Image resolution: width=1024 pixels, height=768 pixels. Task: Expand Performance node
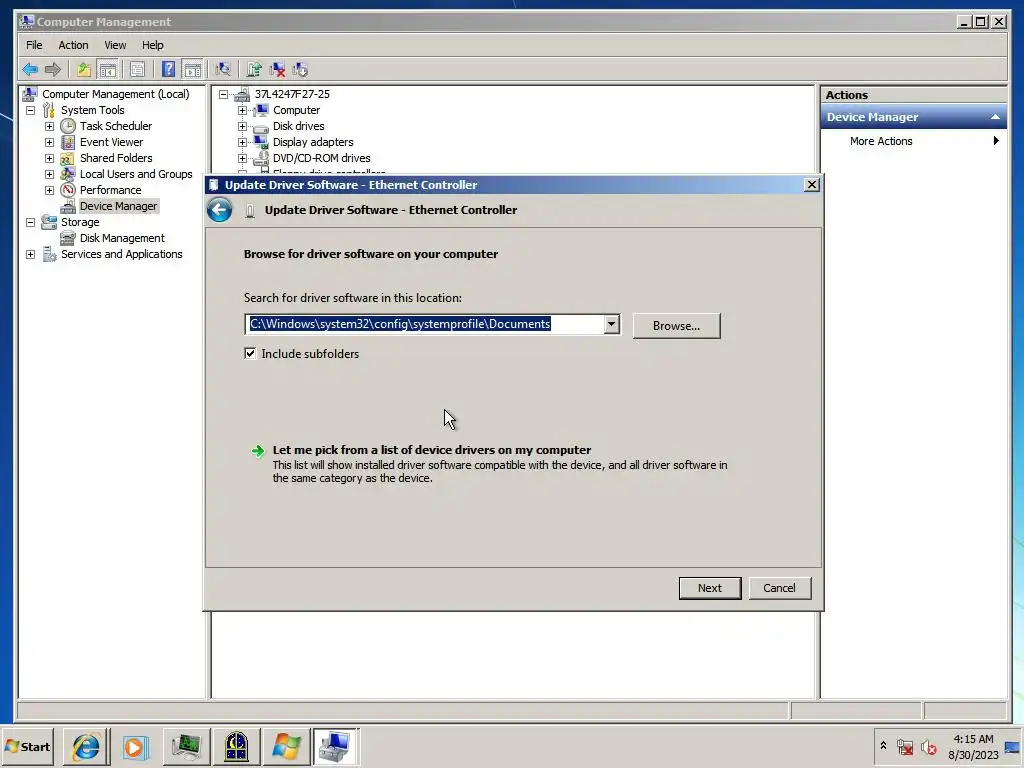click(50, 190)
